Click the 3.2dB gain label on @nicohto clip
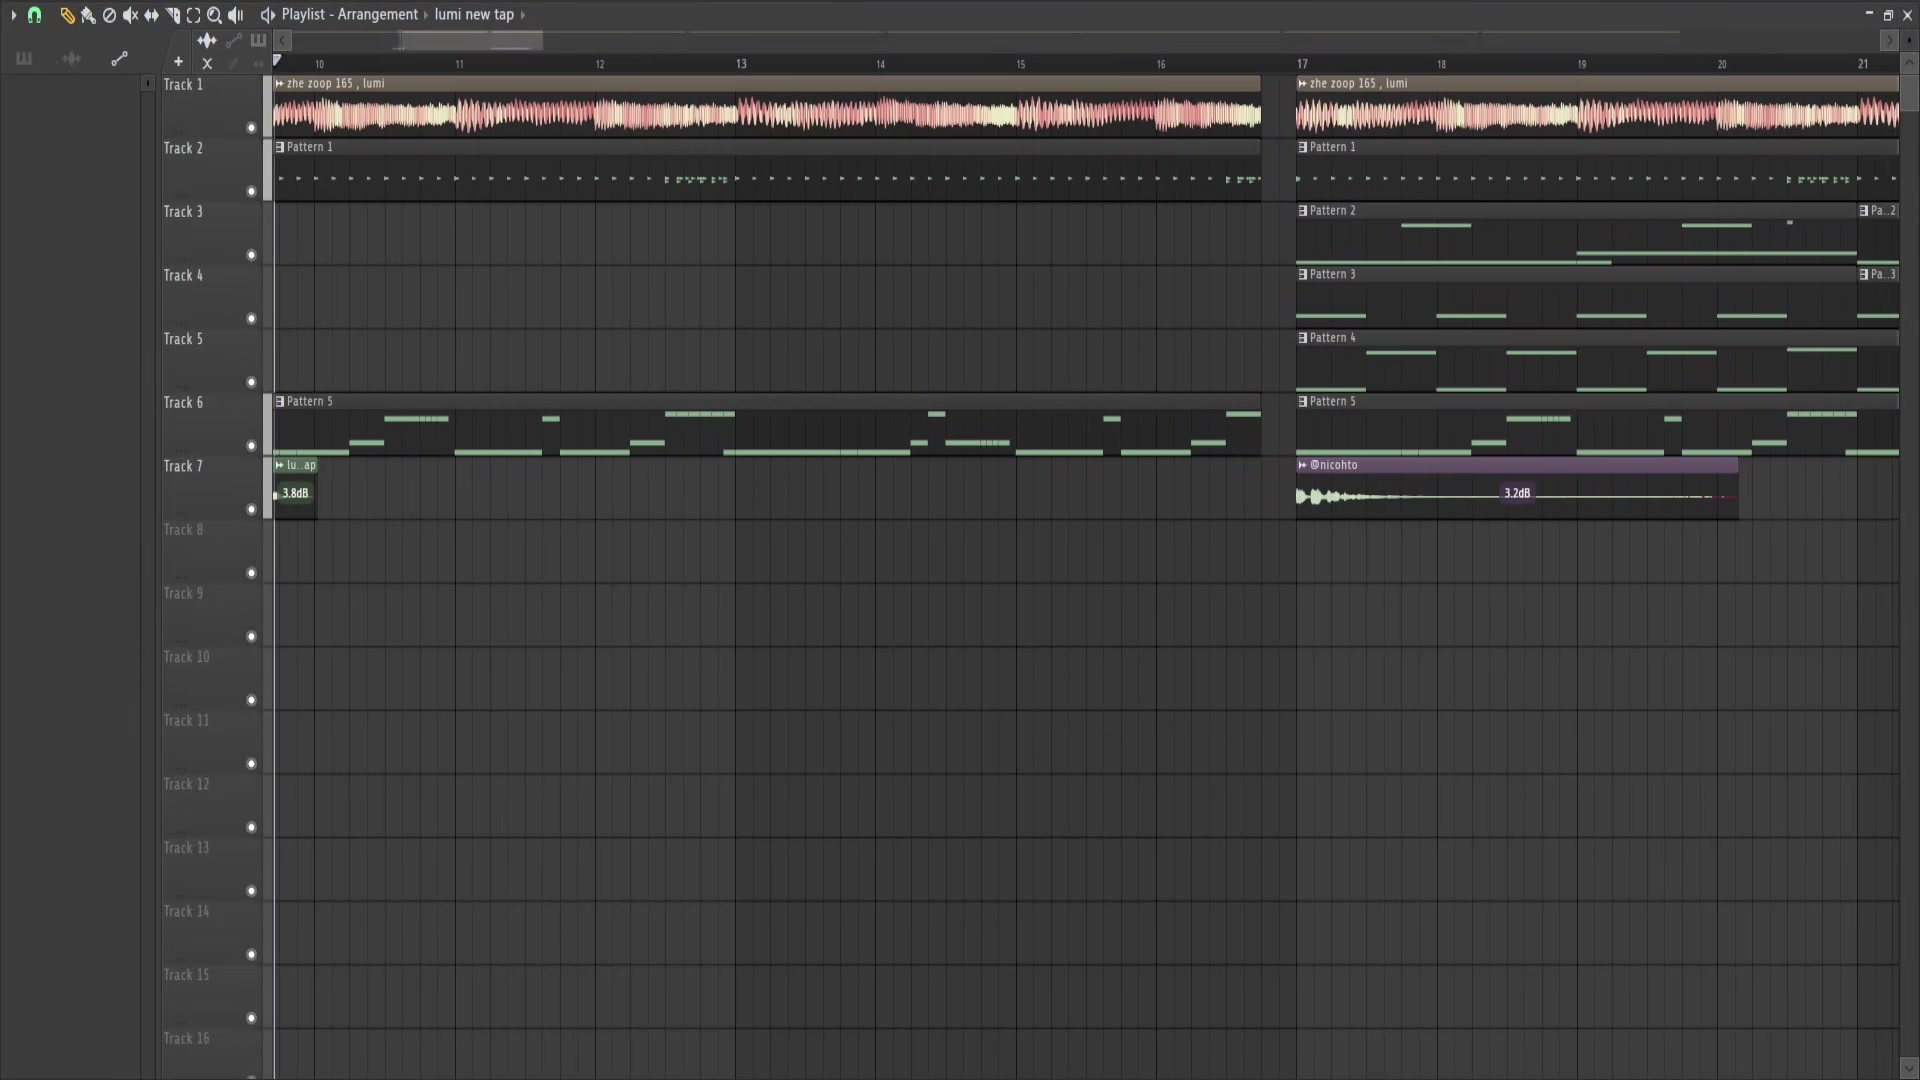 point(1517,494)
